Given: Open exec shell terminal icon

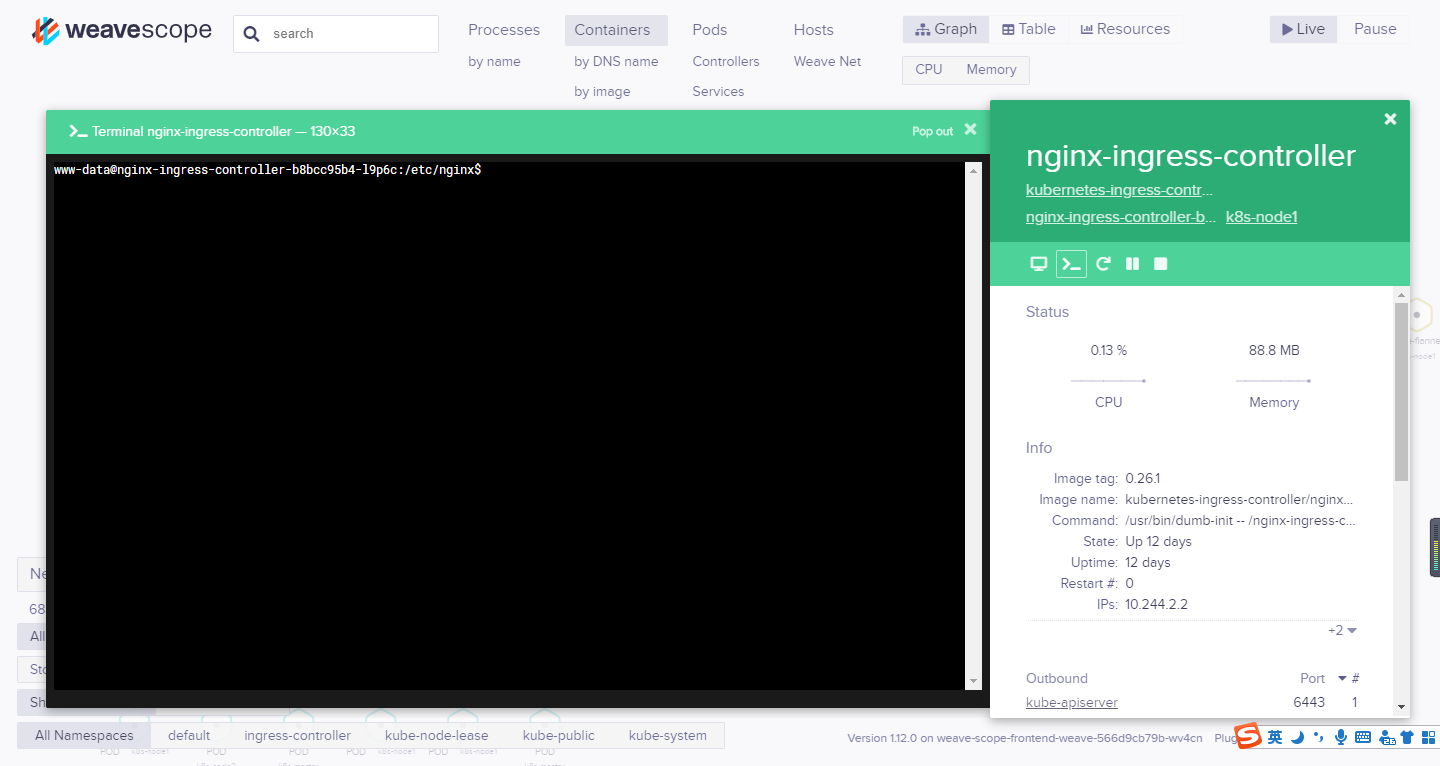Looking at the screenshot, I should tap(1071, 264).
